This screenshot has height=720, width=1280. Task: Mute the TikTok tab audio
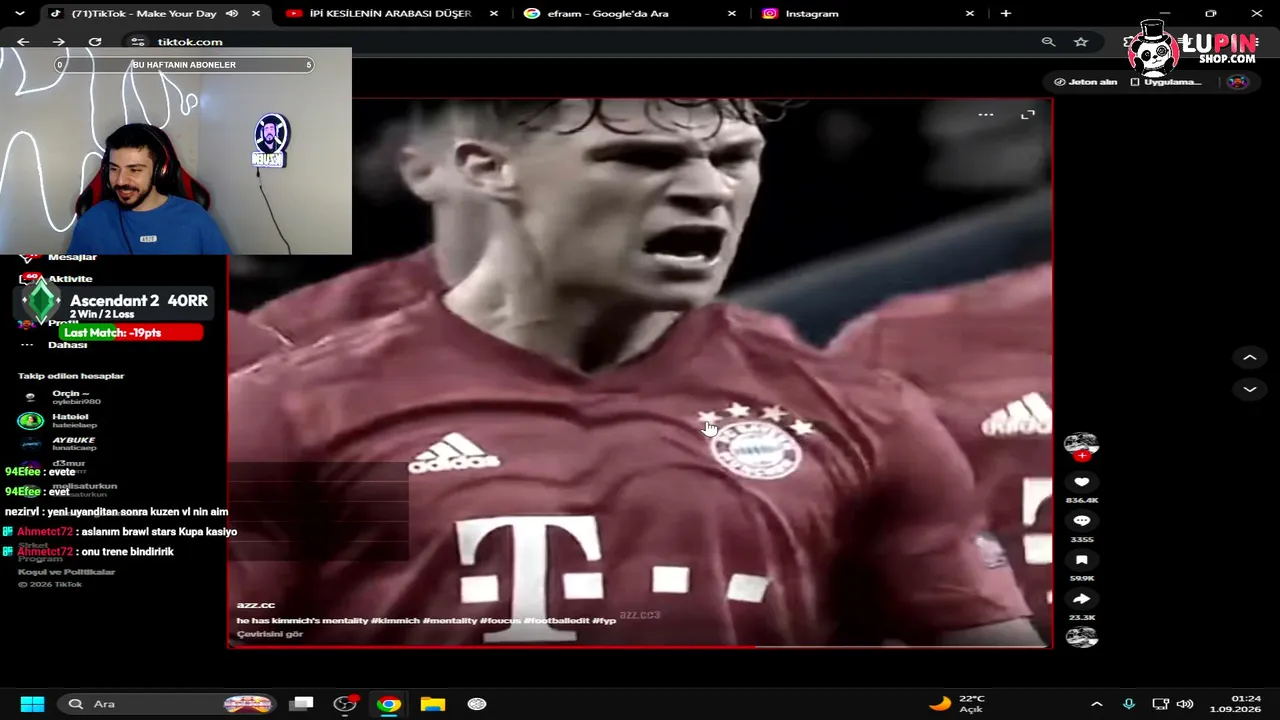(x=232, y=13)
